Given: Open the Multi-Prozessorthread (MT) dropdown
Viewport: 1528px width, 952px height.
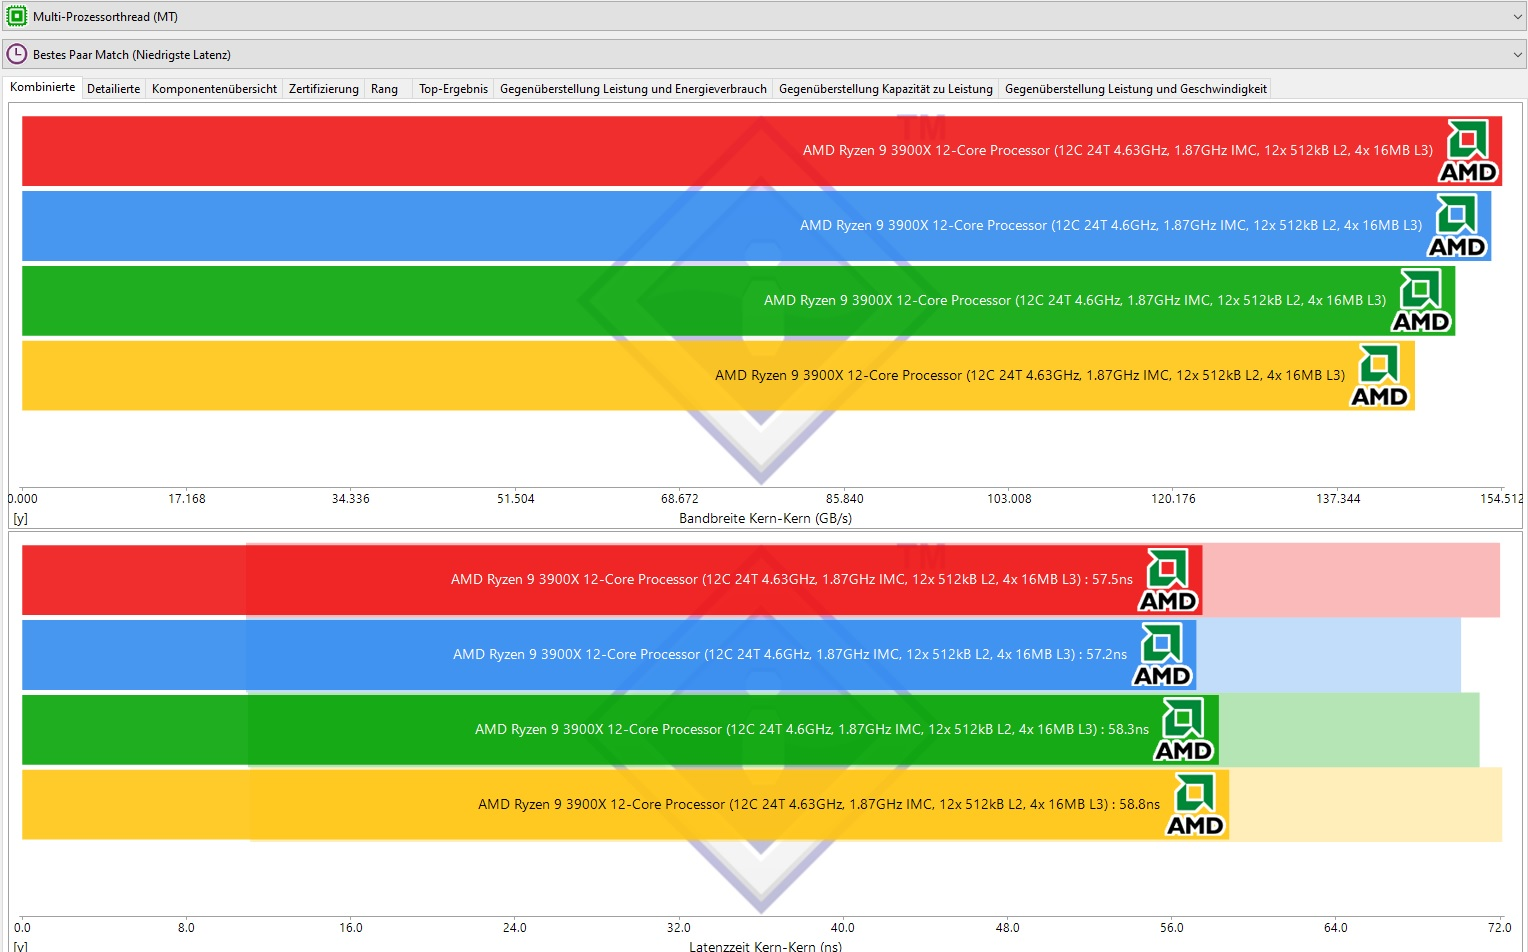Looking at the screenshot, I should click(x=764, y=16).
